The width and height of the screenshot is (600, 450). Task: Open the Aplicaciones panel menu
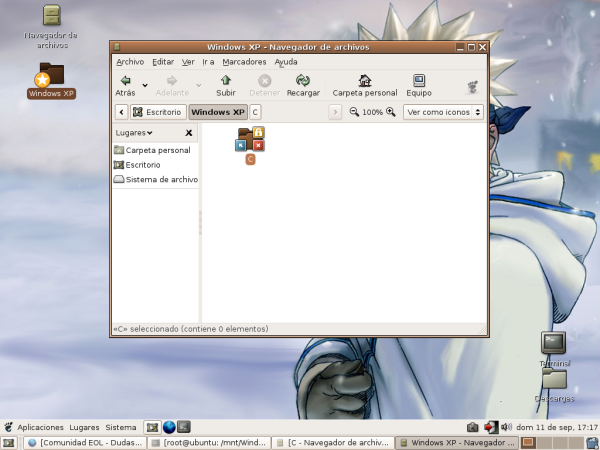pyautogui.click(x=41, y=427)
